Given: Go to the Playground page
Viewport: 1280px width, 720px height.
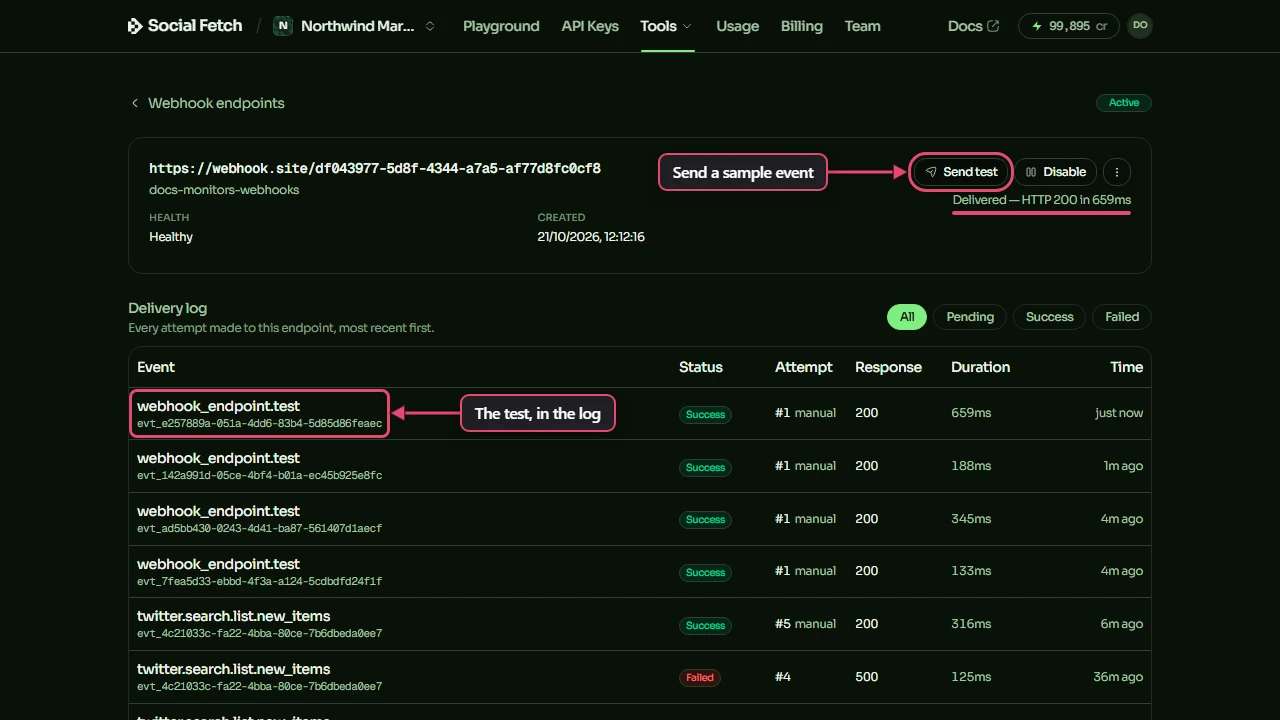Looking at the screenshot, I should [501, 26].
